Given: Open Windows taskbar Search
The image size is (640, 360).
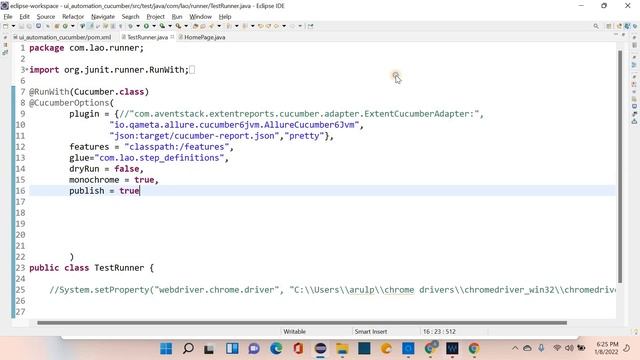Looking at the screenshot, I should point(188,349).
